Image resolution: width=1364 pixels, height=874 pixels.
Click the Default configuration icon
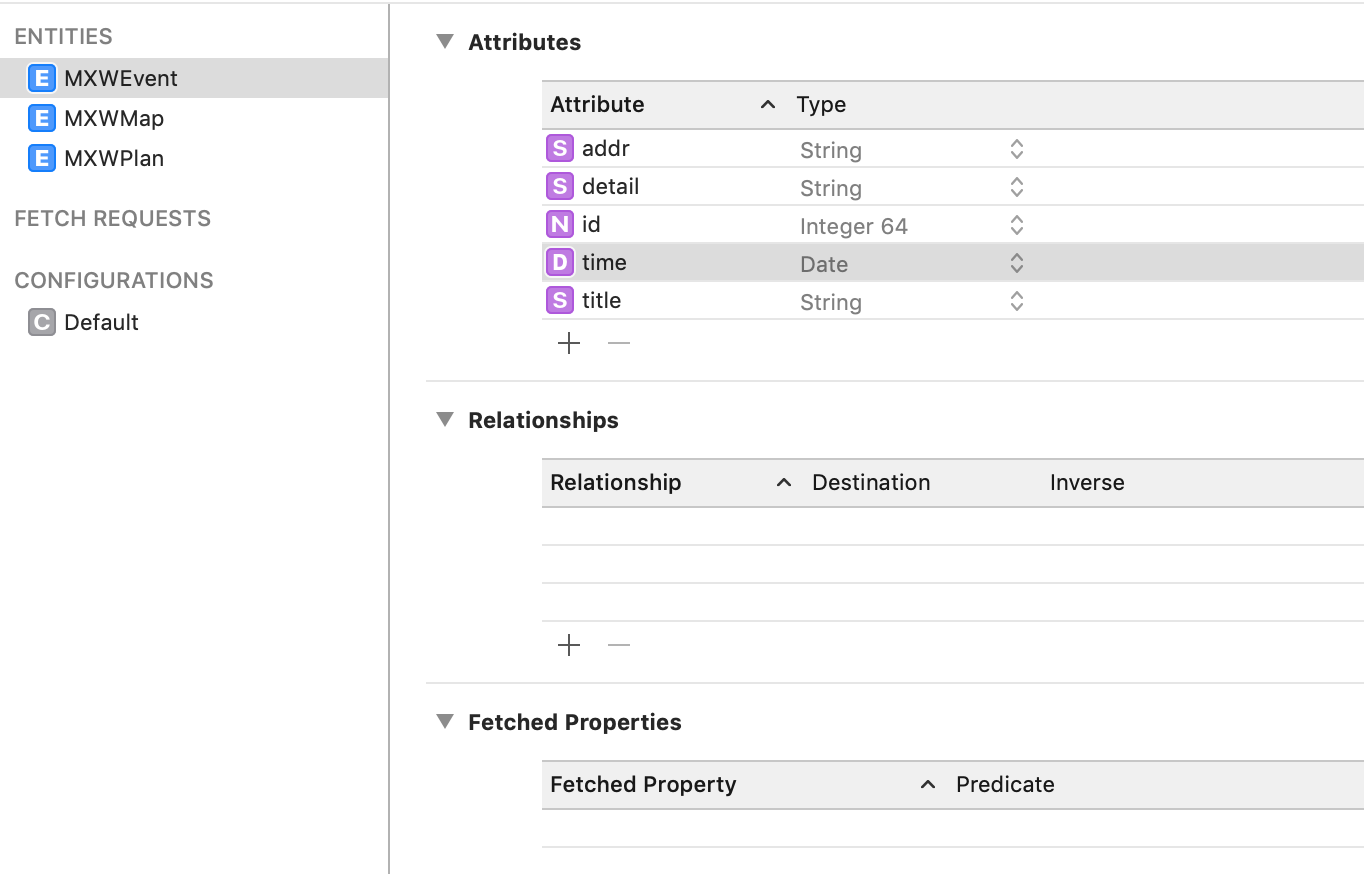(41, 322)
